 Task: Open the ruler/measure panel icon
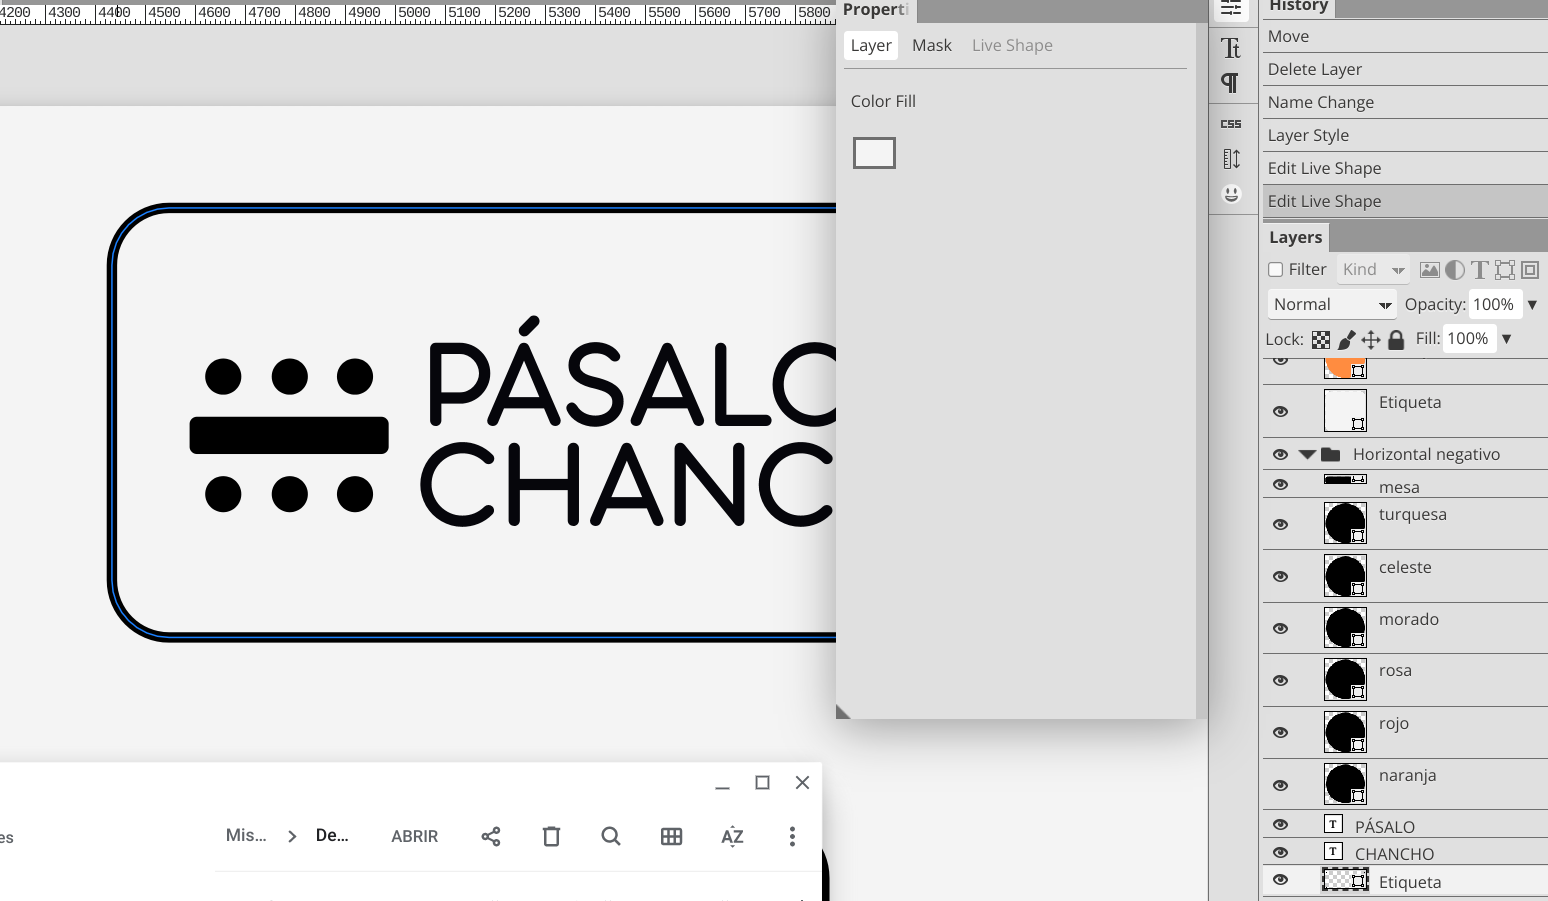pyautogui.click(x=1232, y=158)
